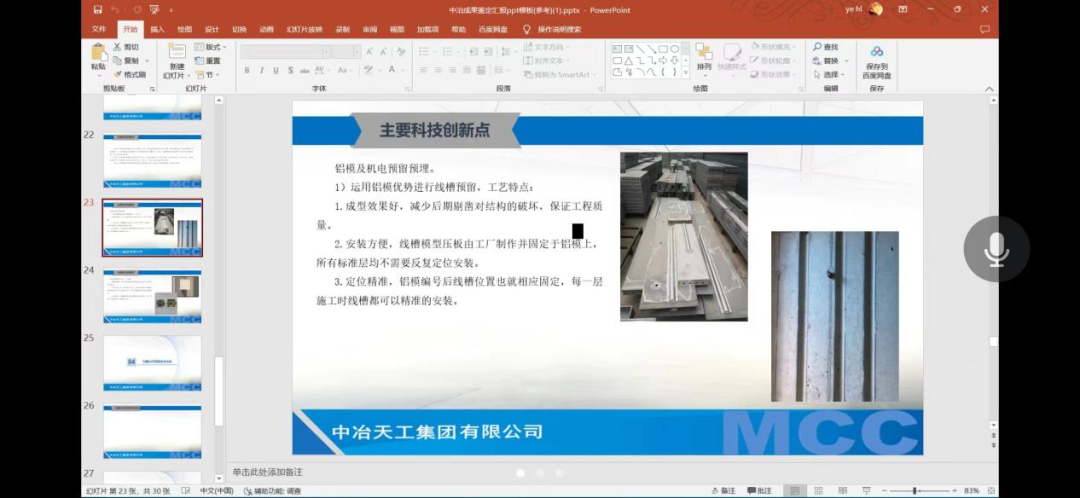This screenshot has height=498, width=1080.
Task: Switch to the Slide Show (幻灯片放映) tab
Action: tap(304, 29)
